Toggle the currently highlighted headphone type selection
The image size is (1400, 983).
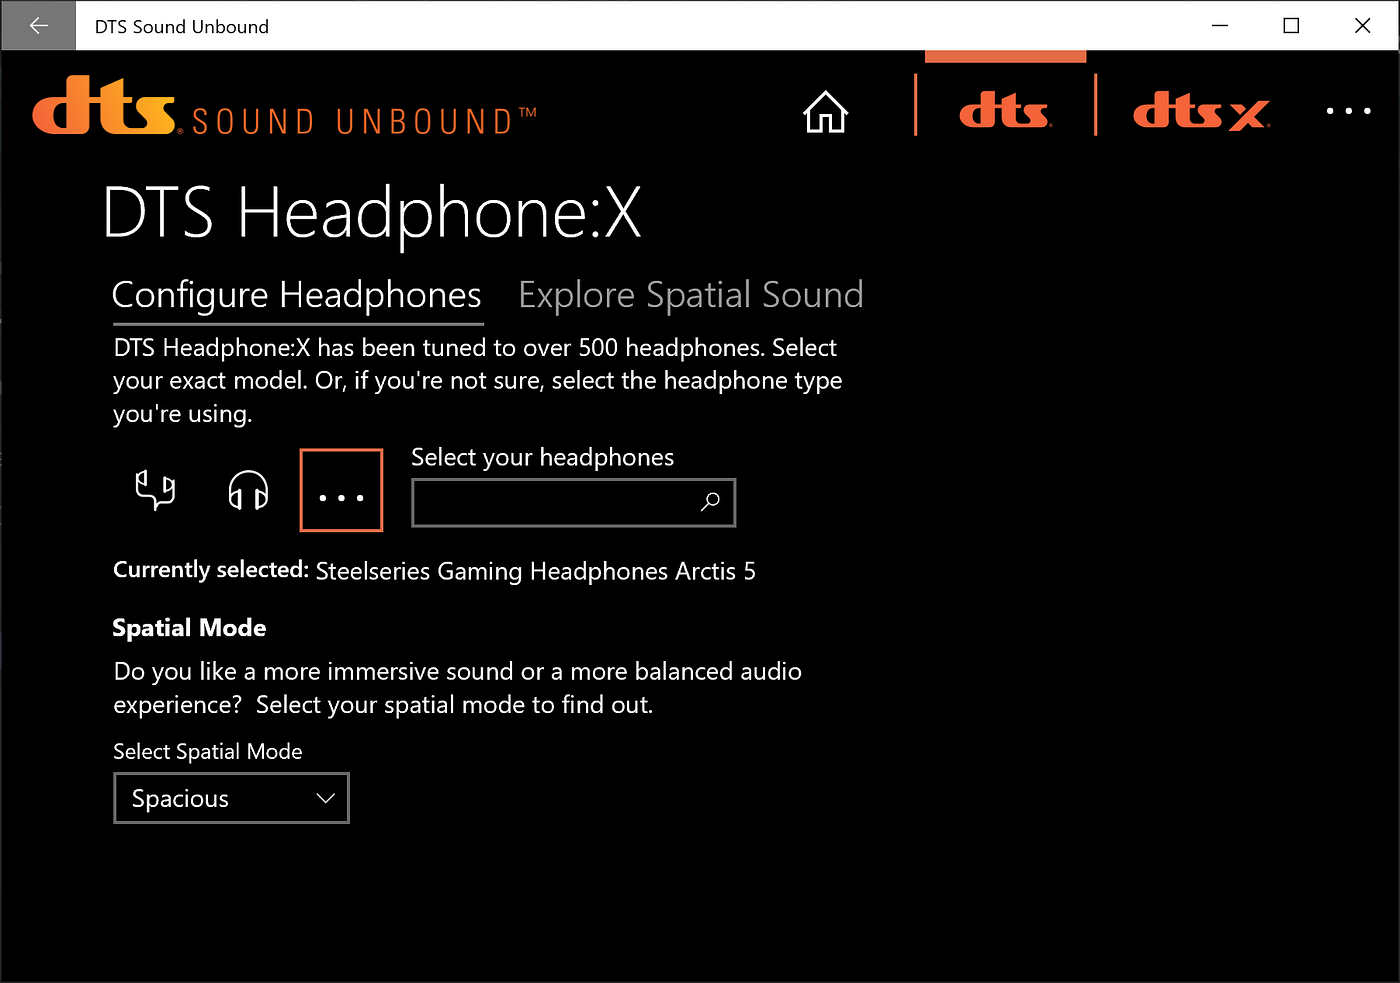[341, 490]
